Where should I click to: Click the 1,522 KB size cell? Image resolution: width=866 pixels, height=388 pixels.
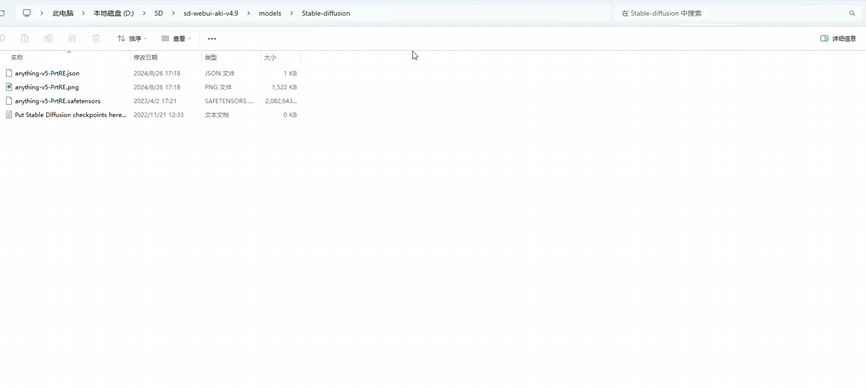(x=284, y=87)
